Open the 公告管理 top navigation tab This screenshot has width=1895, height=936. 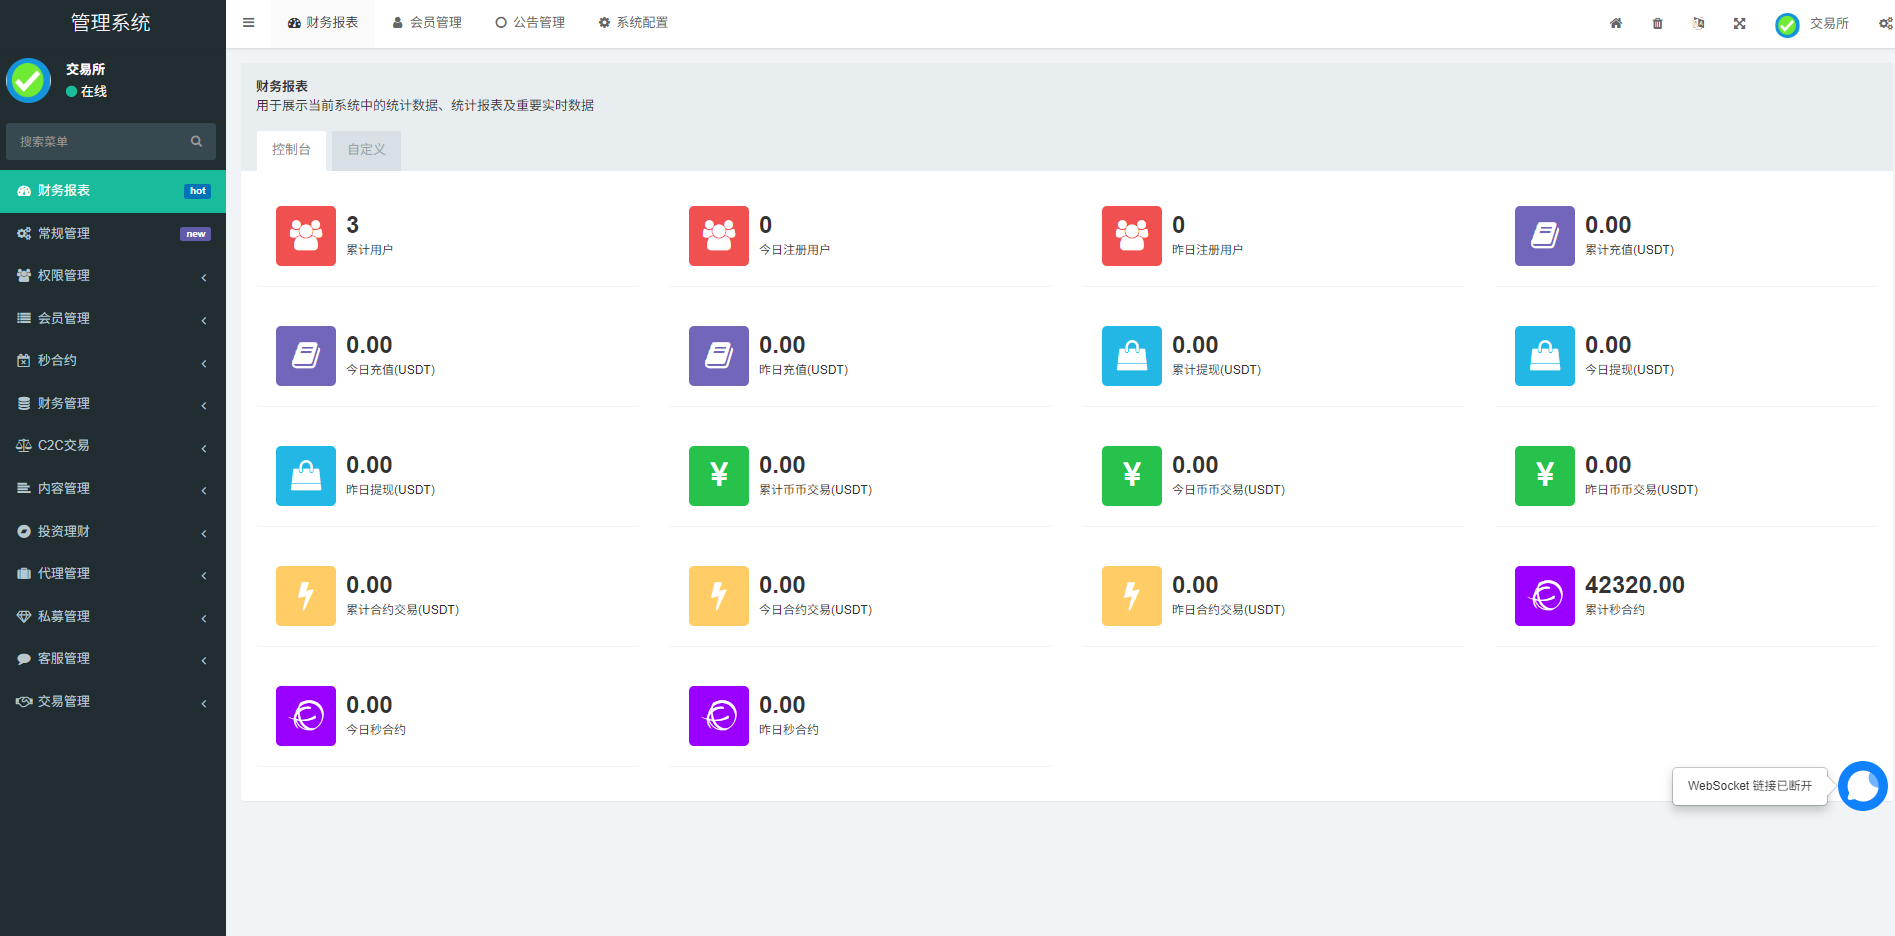530,23
